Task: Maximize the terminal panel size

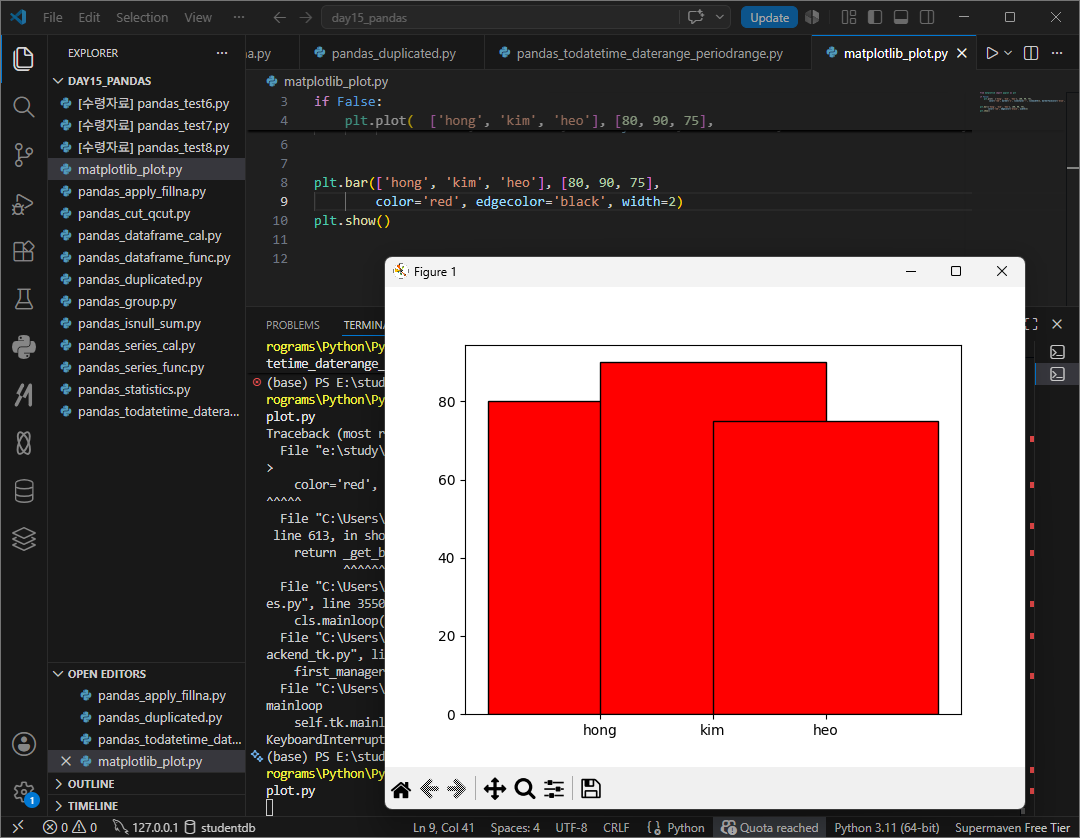Action: point(1031,324)
